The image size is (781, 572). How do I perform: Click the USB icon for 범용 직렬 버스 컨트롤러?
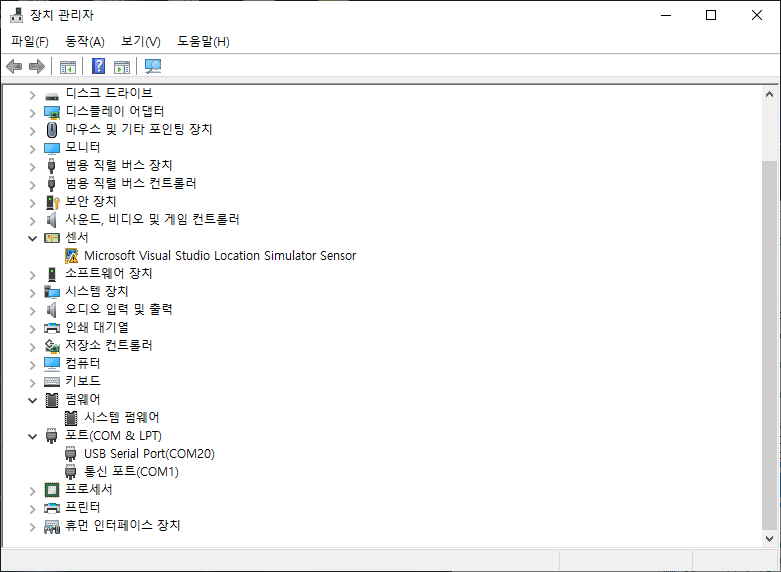[51, 184]
